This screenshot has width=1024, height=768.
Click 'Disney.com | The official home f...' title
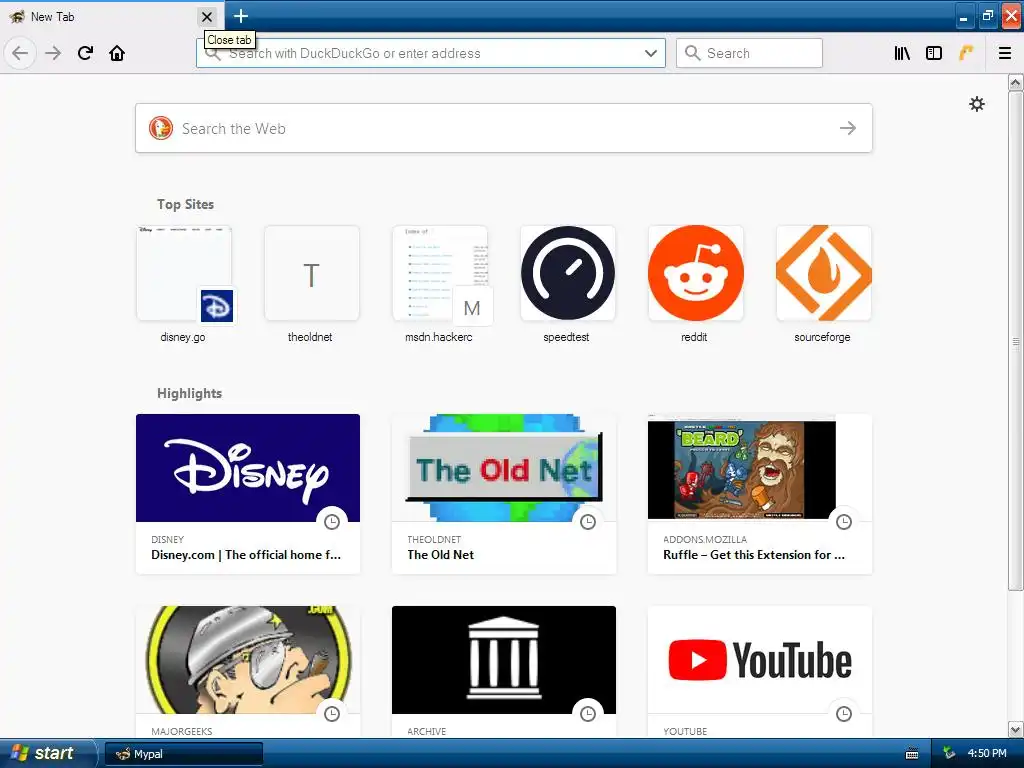click(246, 554)
